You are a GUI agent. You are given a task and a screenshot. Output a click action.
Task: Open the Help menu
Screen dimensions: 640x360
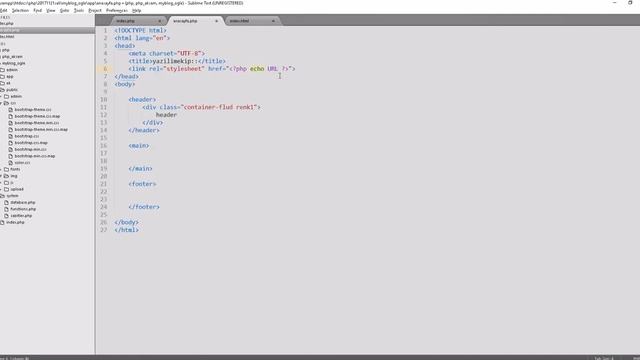click(137, 10)
